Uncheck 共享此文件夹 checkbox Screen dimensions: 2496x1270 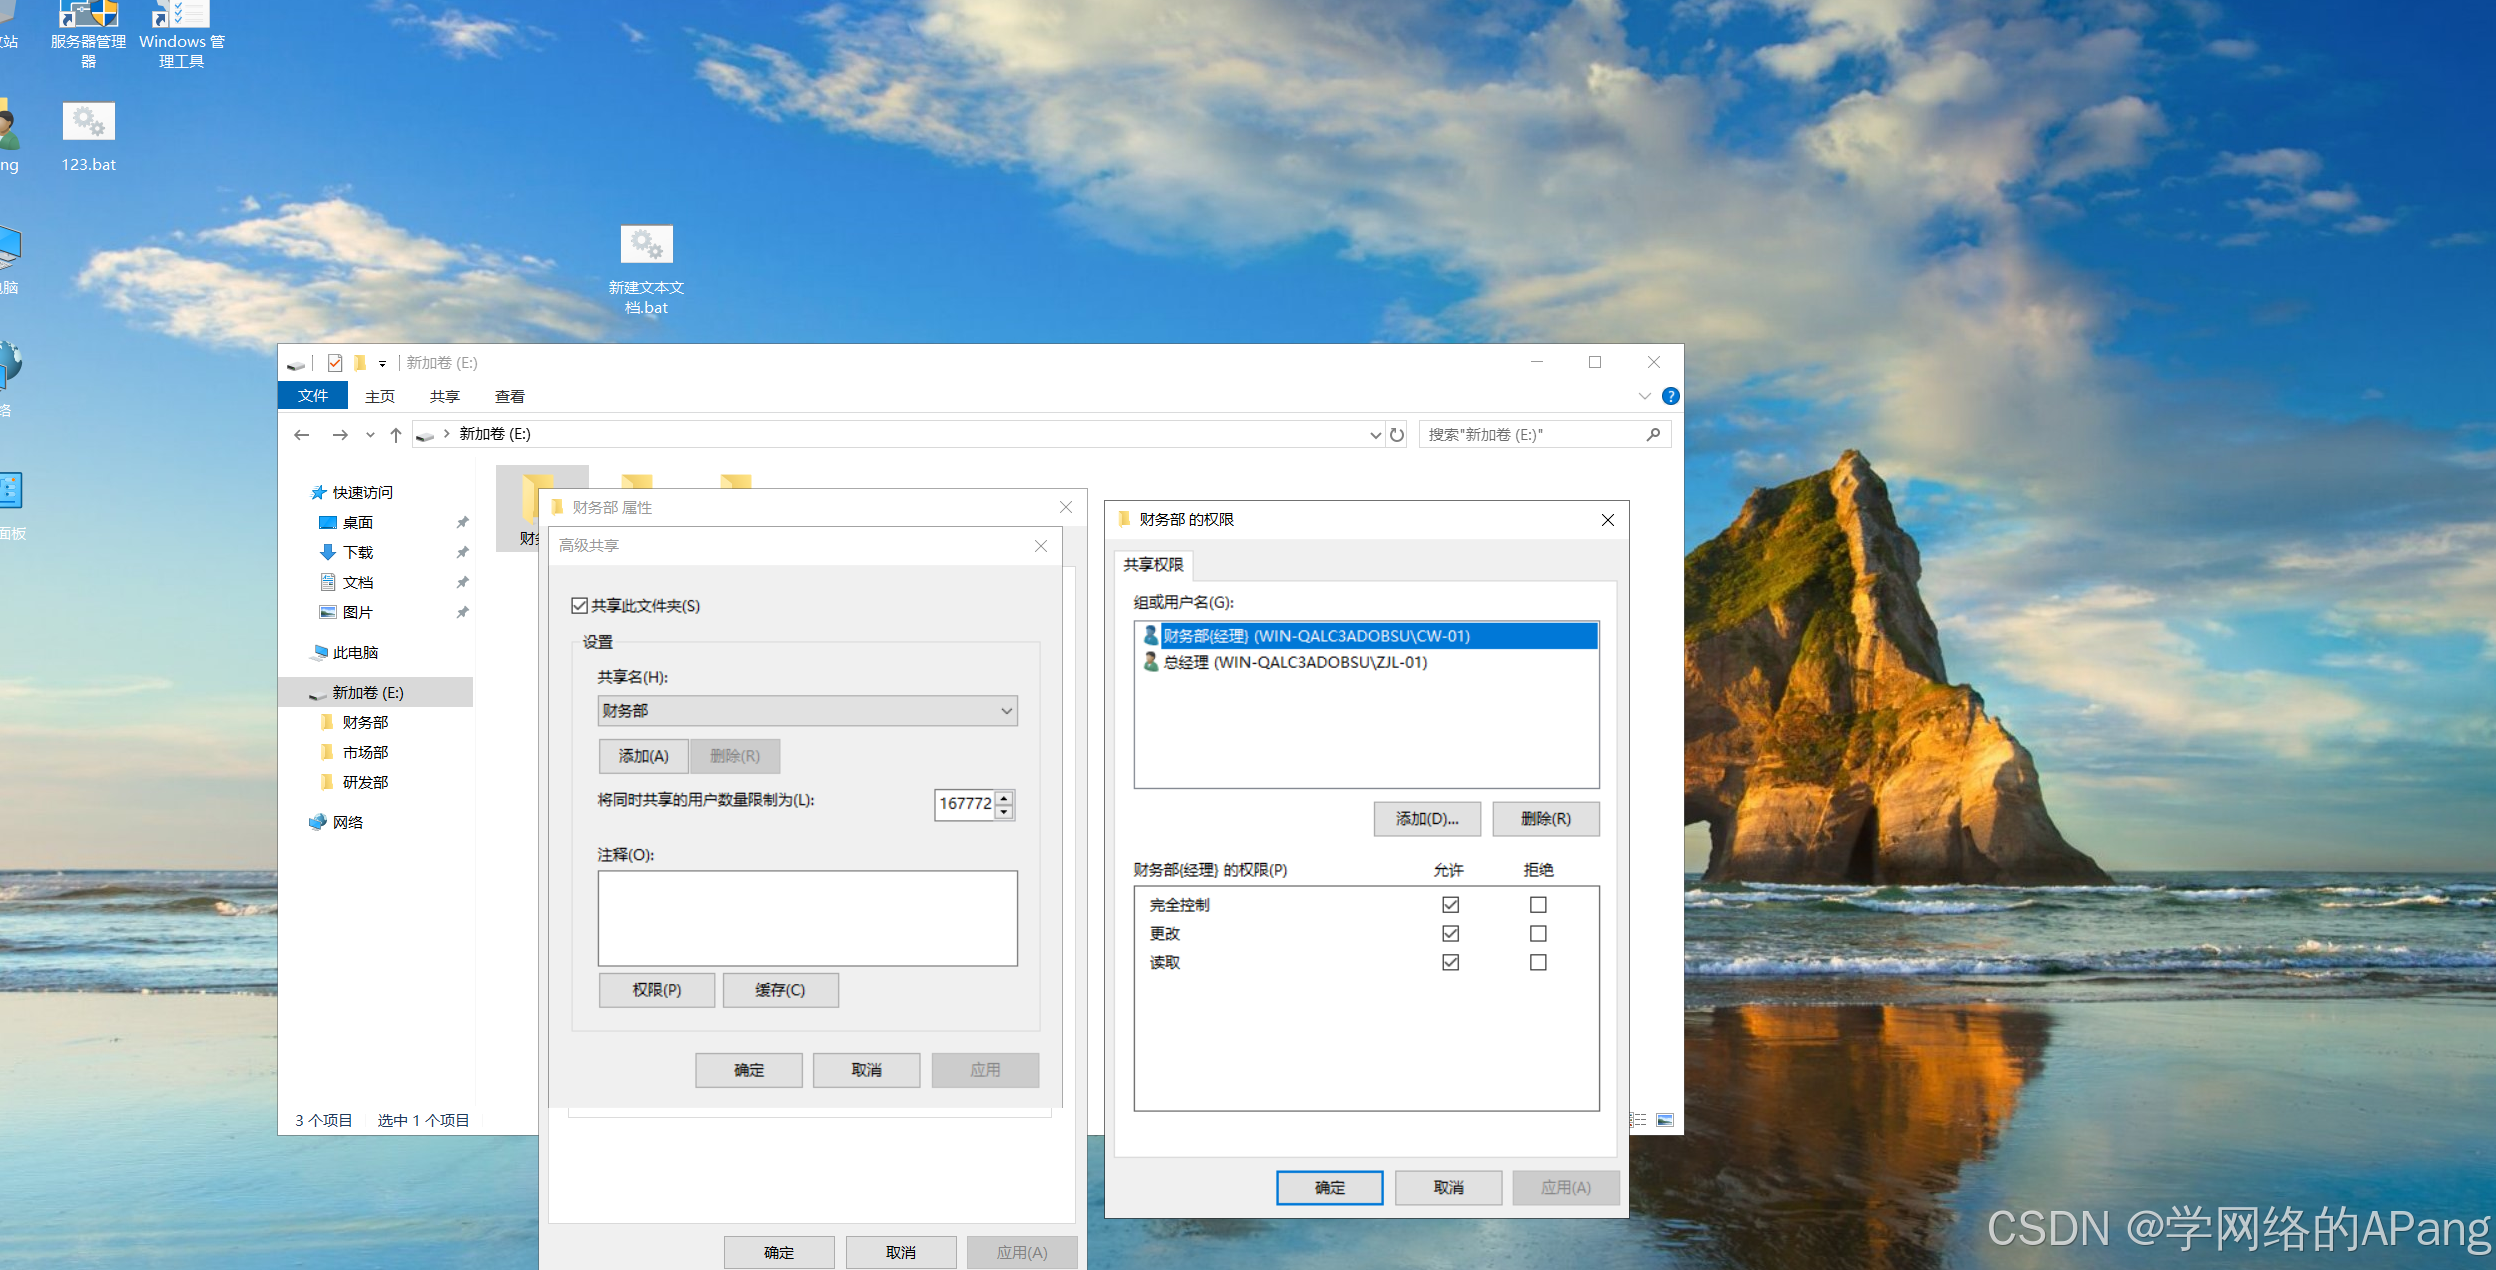[x=579, y=606]
